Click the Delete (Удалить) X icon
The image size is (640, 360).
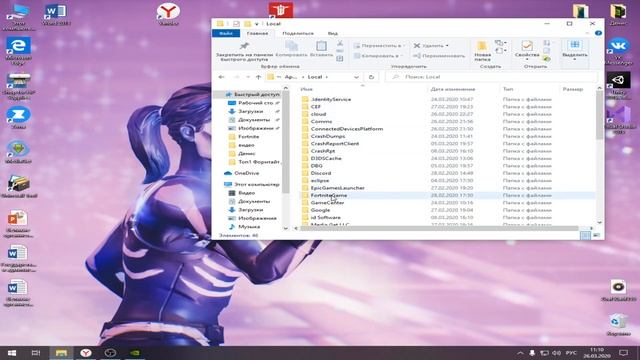coord(417,45)
